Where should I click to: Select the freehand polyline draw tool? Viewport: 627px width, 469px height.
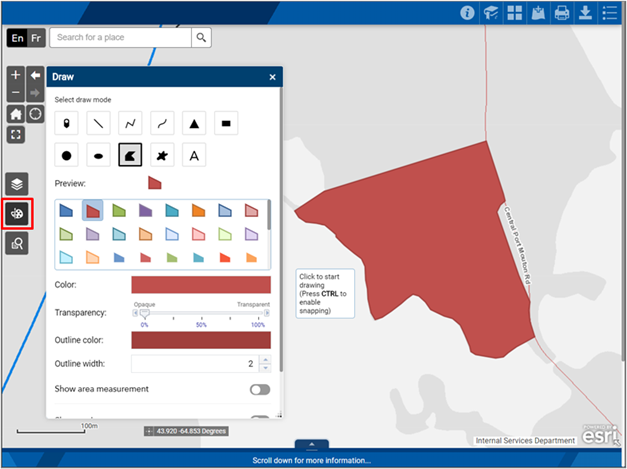(x=162, y=123)
